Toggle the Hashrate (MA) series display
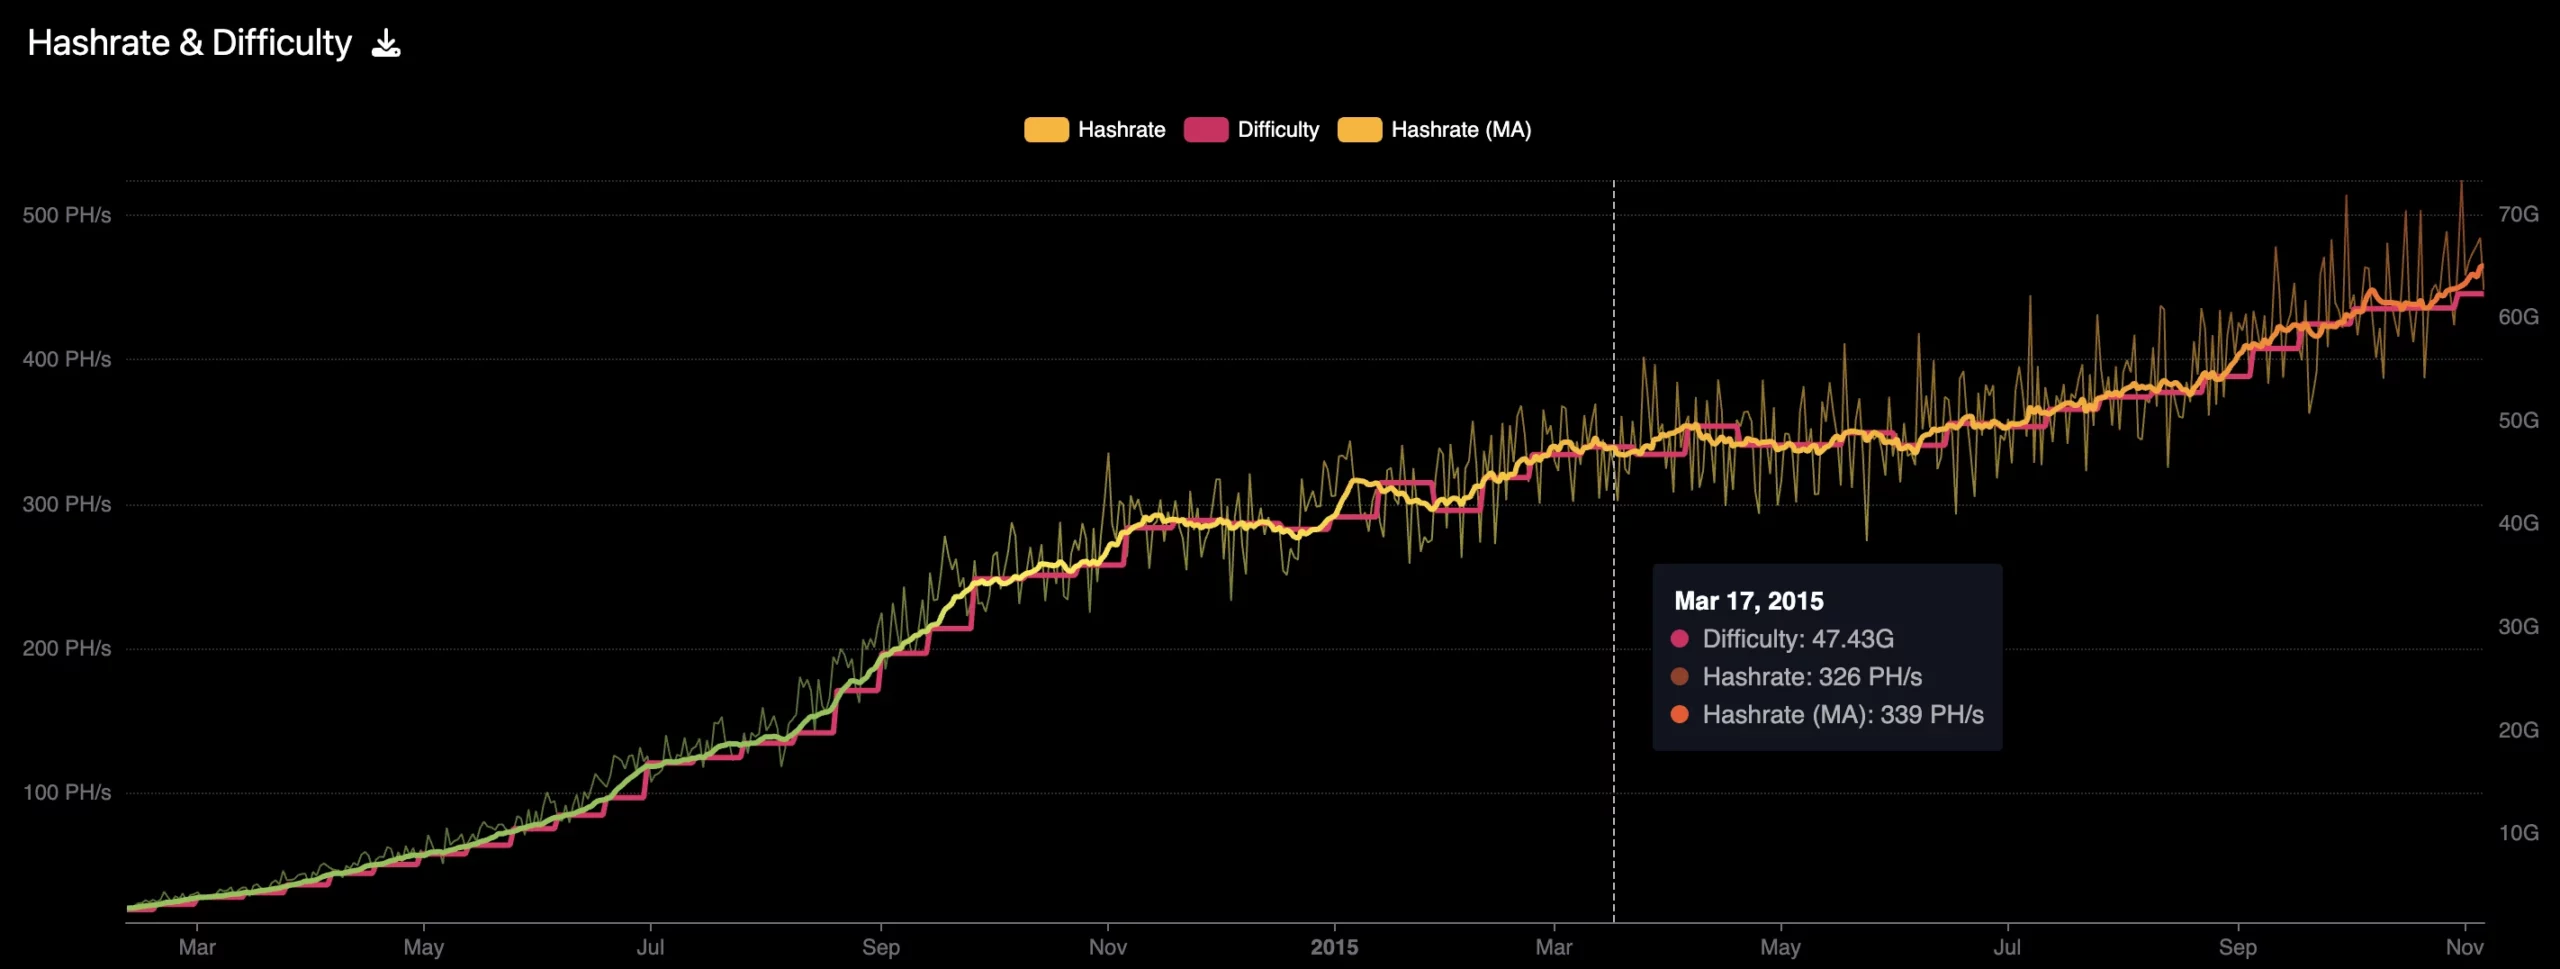The image size is (2560, 969). pyautogui.click(x=1460, y=129)
